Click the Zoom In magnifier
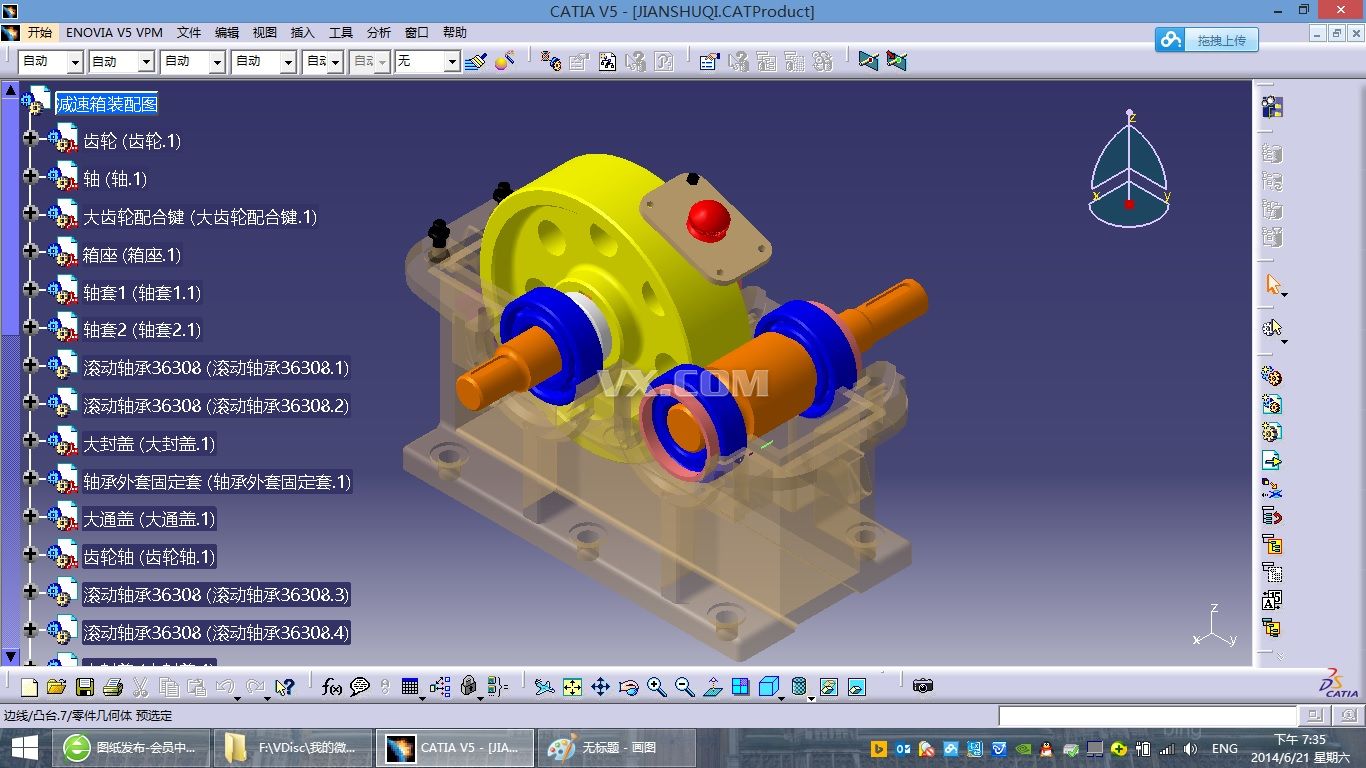This screenshot has height=768, width=1366. point(656,687)
